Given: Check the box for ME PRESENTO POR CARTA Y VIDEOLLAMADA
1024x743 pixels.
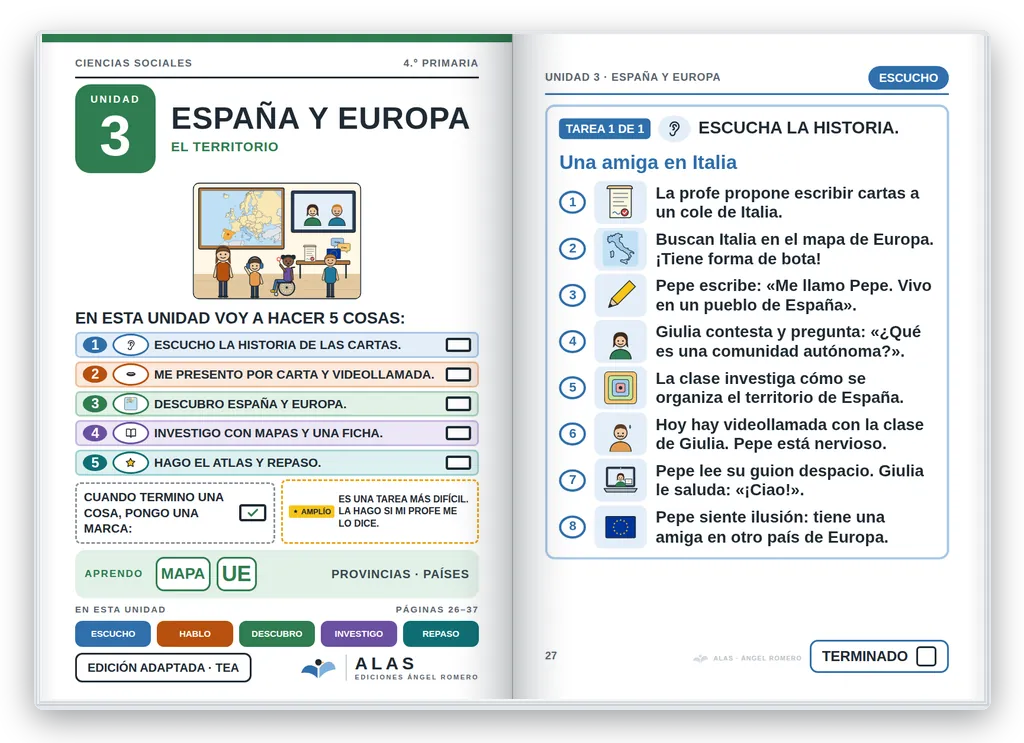Looking at the screenshot, I should [458, 374].
